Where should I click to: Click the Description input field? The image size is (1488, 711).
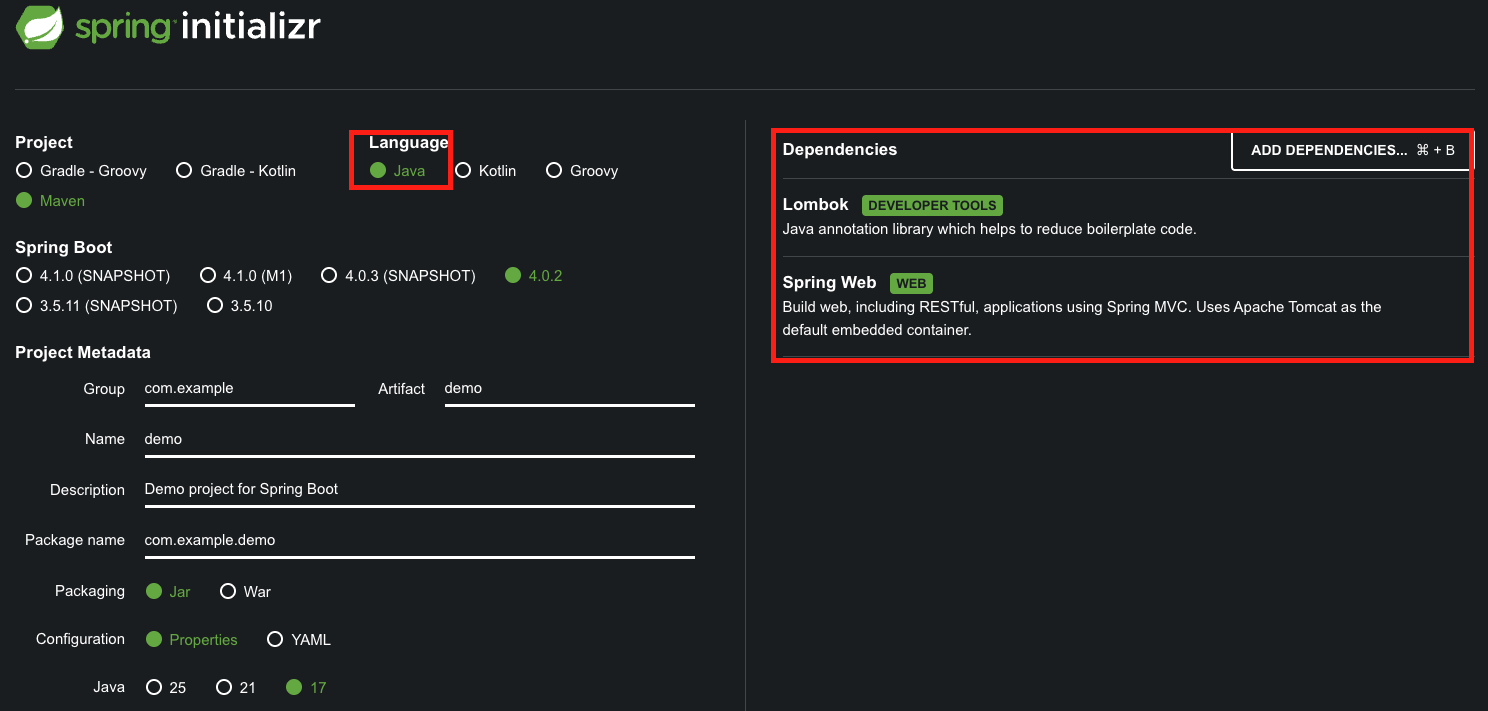pyautogui.click(x=419, y=490)
